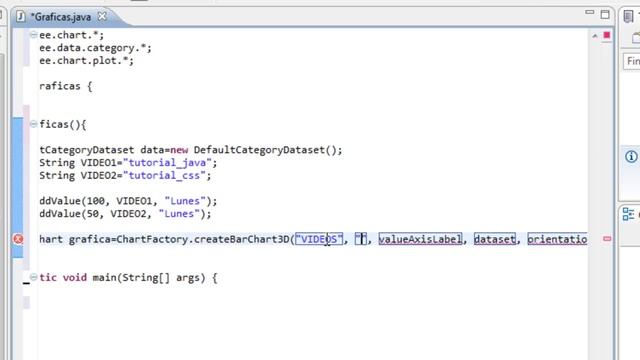The width and height of the screenshot is (640, 360).
Task: Click main(String[] args) method signature
Action: tap(149, 278)
